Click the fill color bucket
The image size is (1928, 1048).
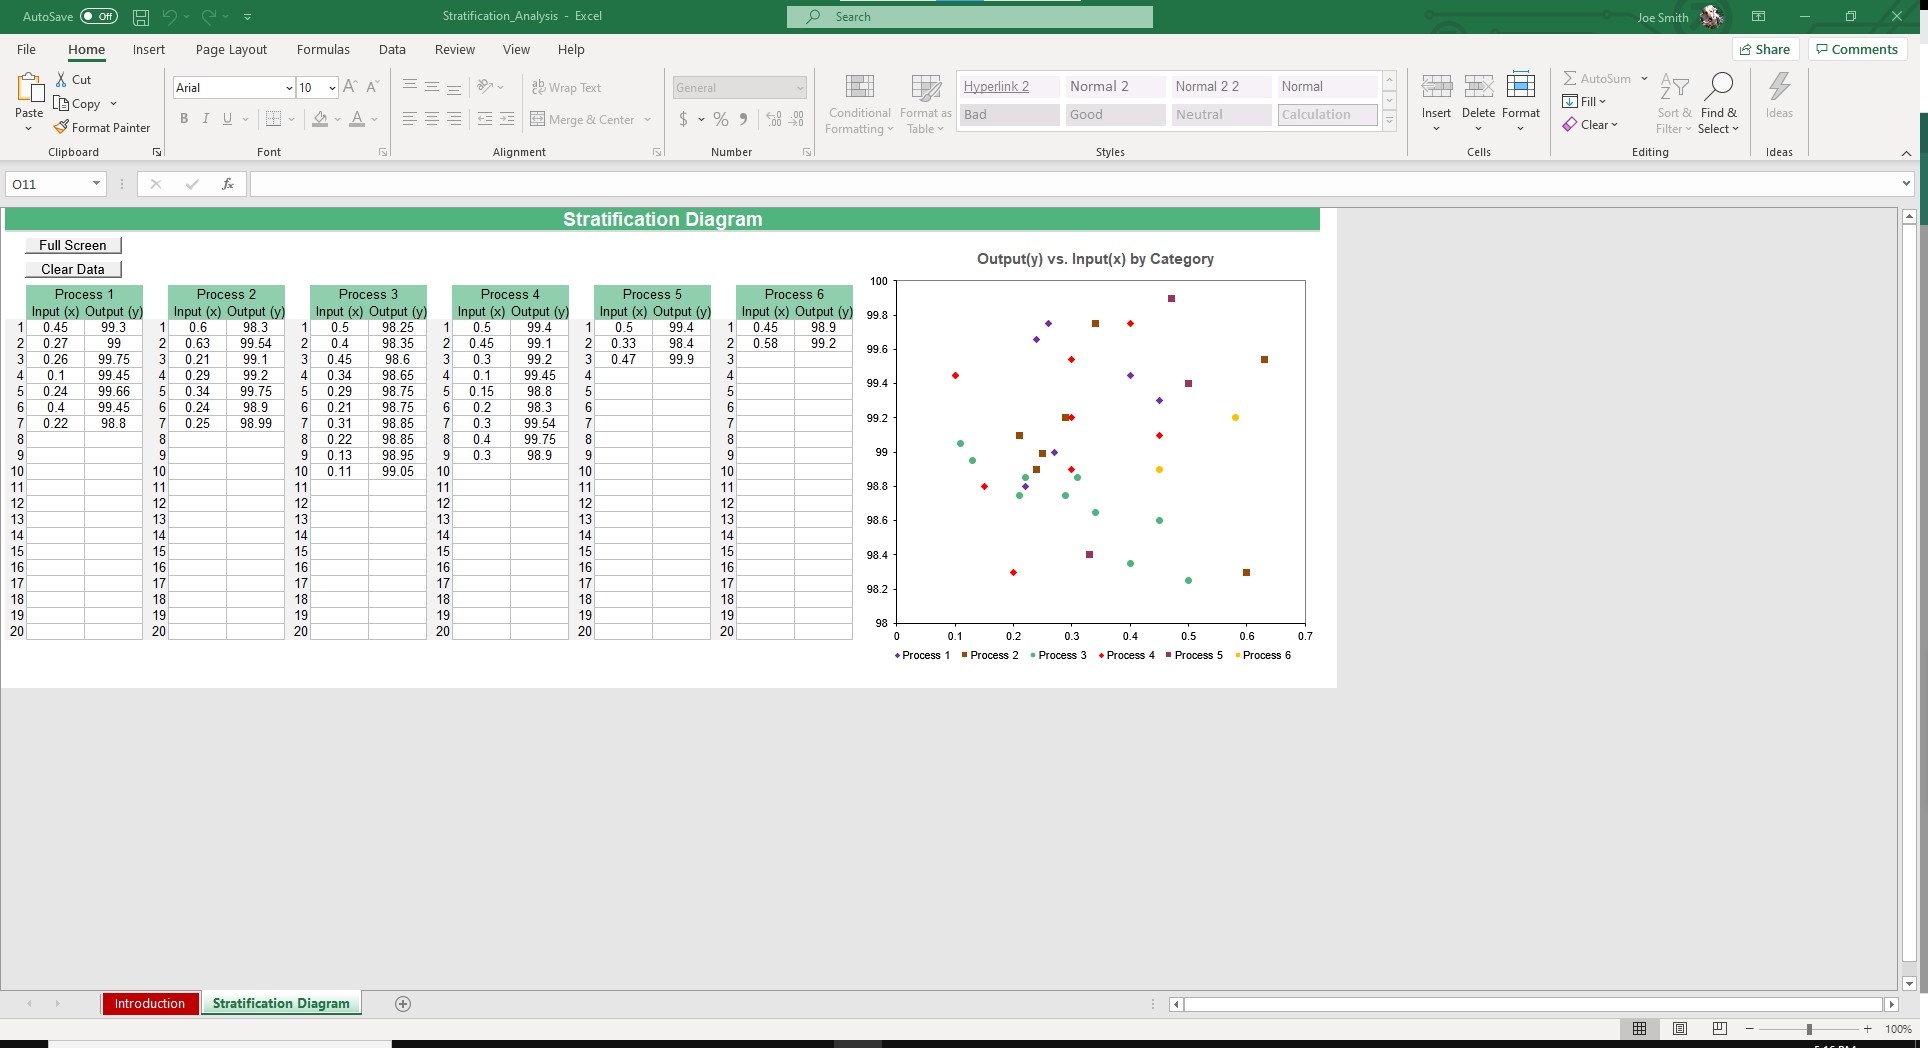320,120
